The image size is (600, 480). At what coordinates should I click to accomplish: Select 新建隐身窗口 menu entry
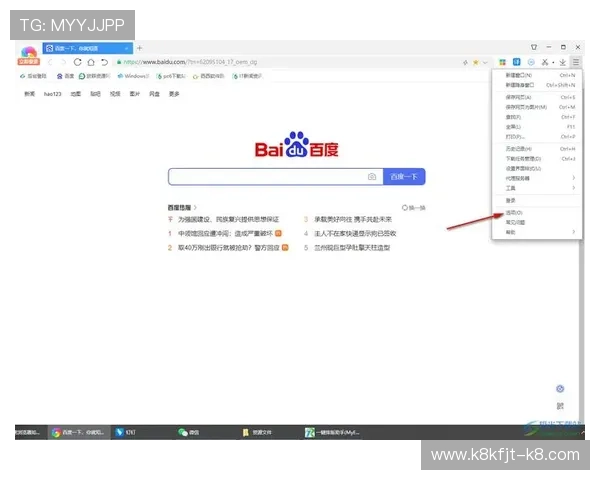click(538, 85)
